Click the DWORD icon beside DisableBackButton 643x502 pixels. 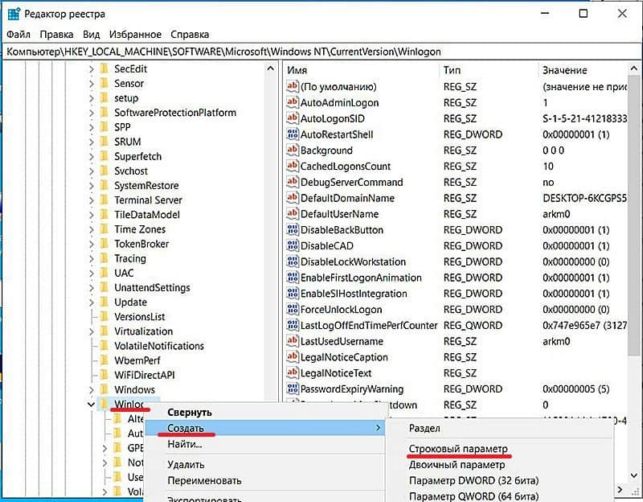click(292, 230)
